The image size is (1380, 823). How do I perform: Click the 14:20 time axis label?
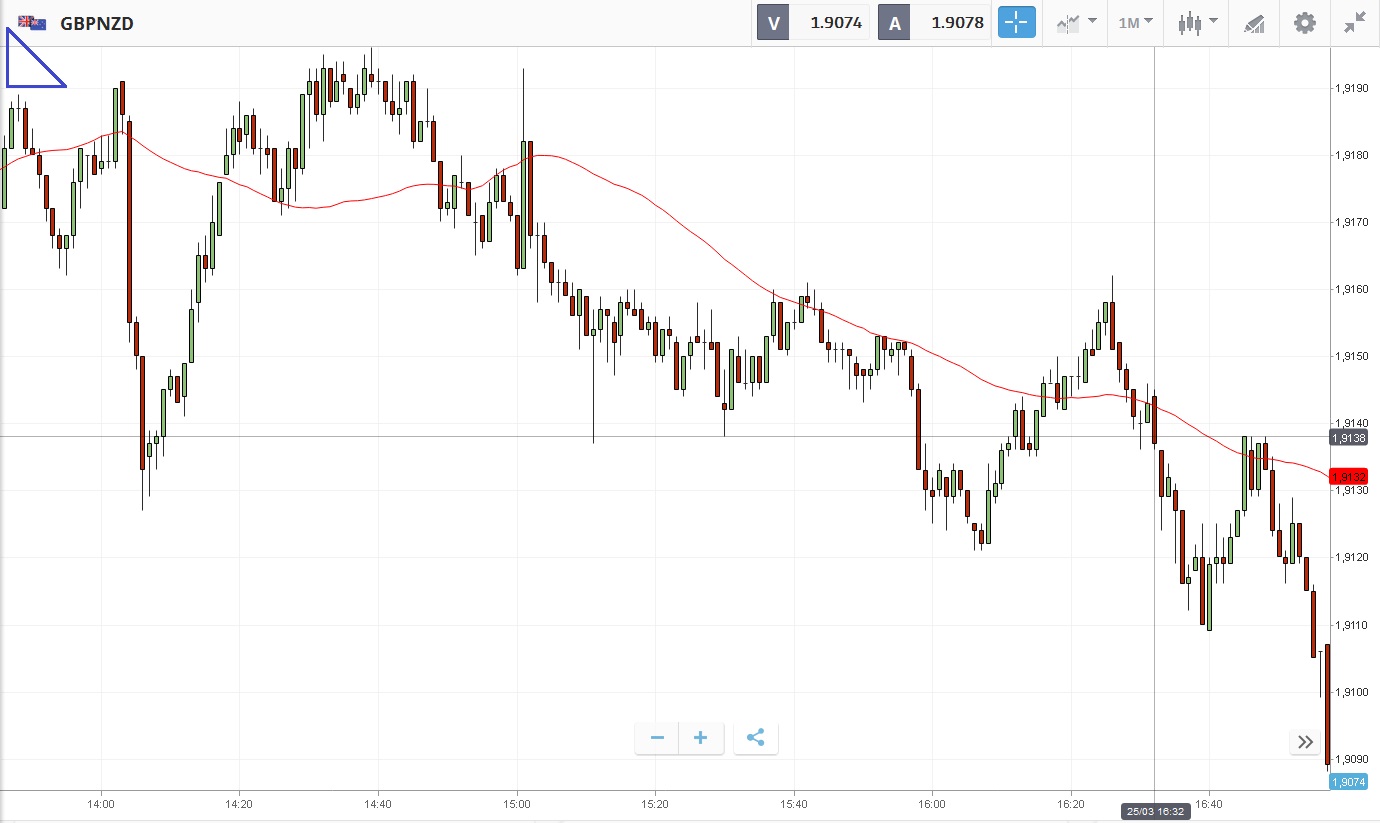pyautogui.click(x=239, y=802)
